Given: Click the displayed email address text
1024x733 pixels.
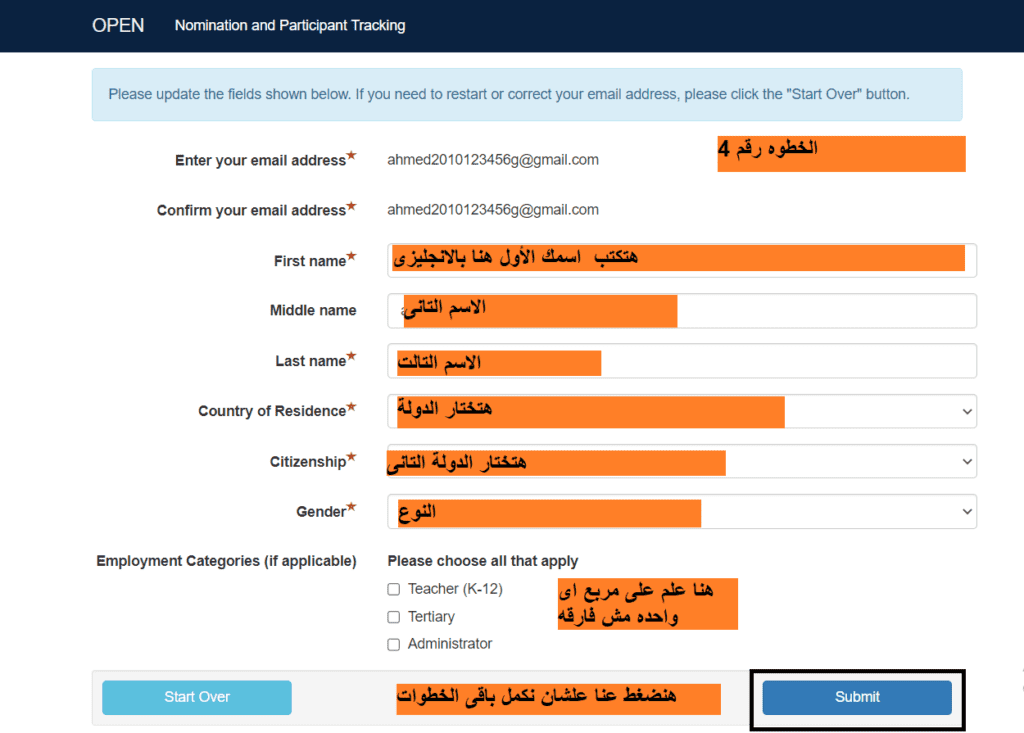Looking at the screenshot, I should 493,159.
